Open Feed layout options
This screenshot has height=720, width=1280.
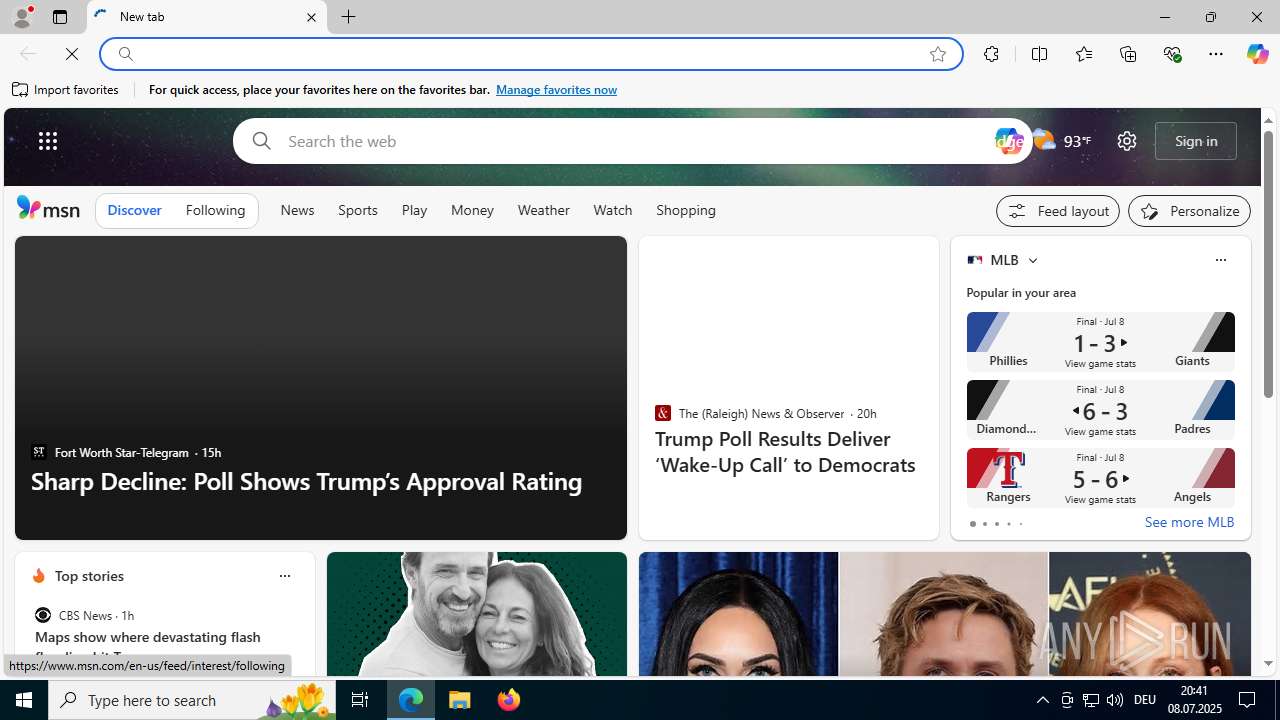point(1058,211)
